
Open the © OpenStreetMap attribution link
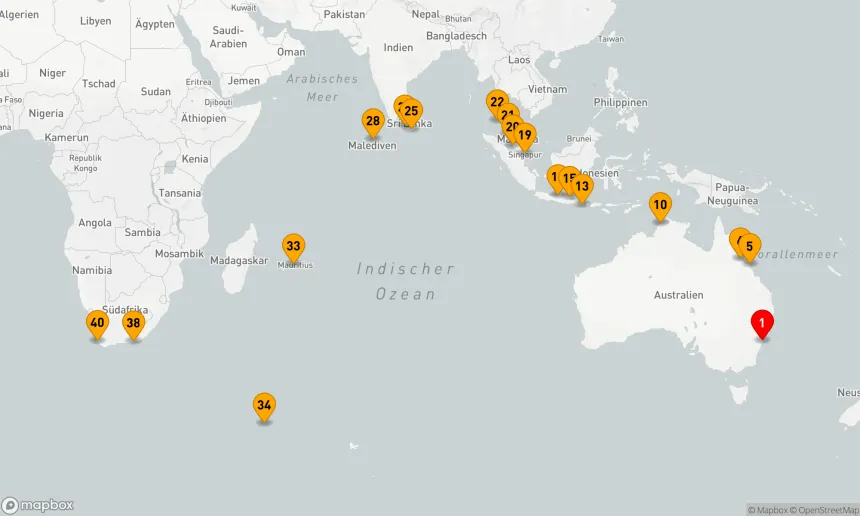click(824, 510)
